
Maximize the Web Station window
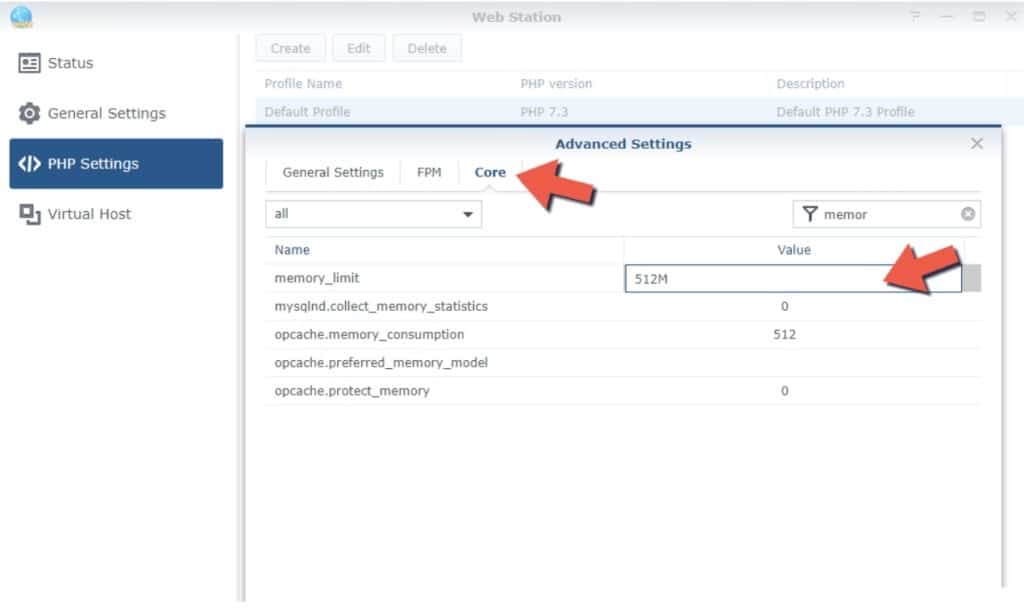pos(979,16)
